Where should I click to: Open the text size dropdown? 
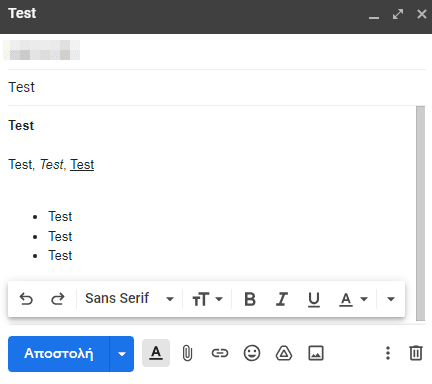(207, 299)
